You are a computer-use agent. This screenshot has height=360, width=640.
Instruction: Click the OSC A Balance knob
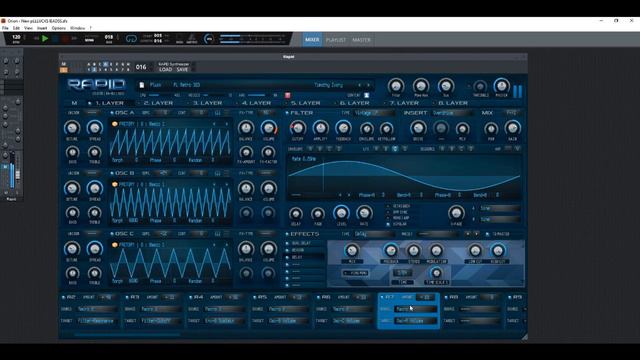[246, 128]
